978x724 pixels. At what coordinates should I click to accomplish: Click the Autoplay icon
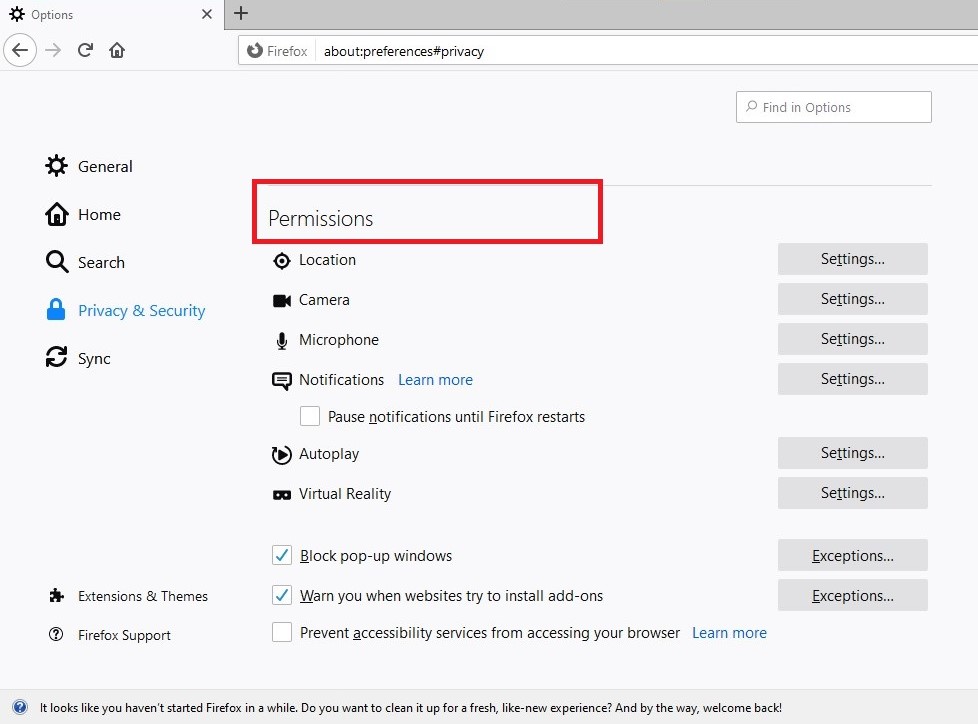(x=281, y=454)
